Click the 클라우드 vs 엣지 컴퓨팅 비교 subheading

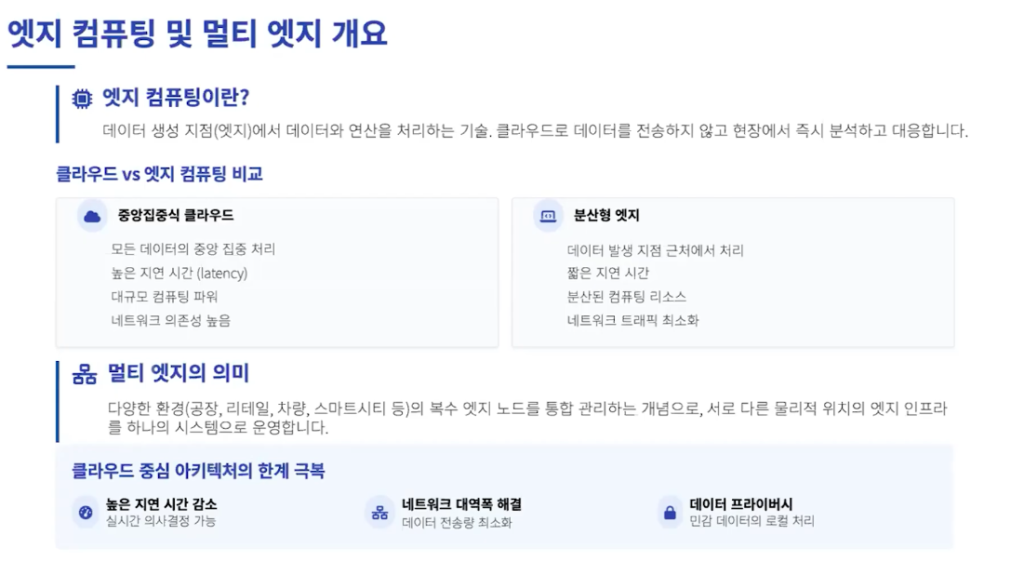pyautogui.click(x=159, y=174)
